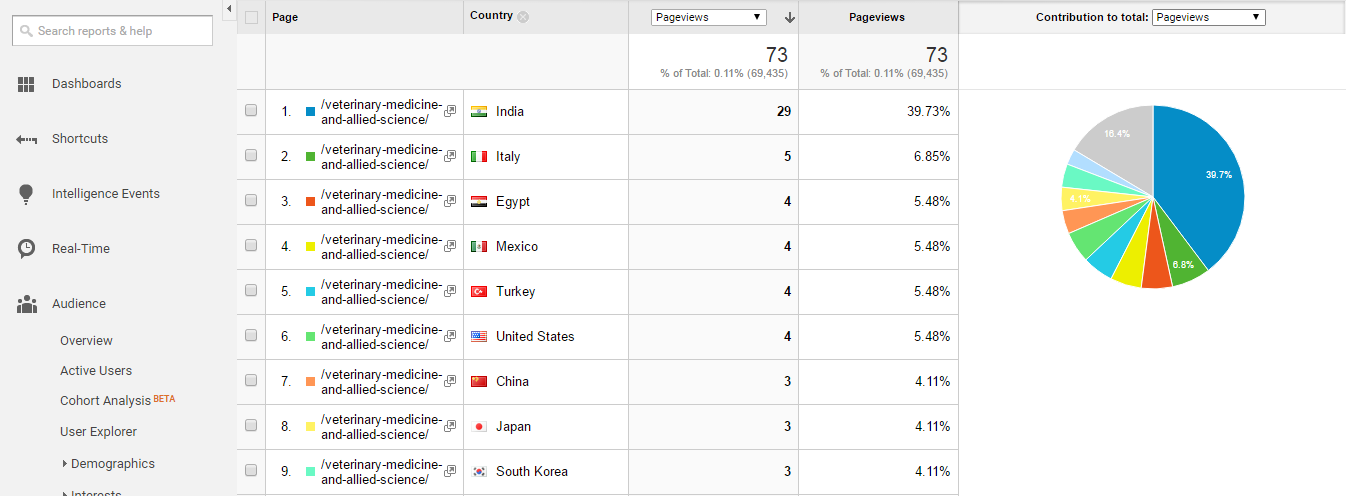Toggle sort direction arrow beside Pageviews
The image size is (1346, 496).
pyautogui.click(x=789, y=17)
